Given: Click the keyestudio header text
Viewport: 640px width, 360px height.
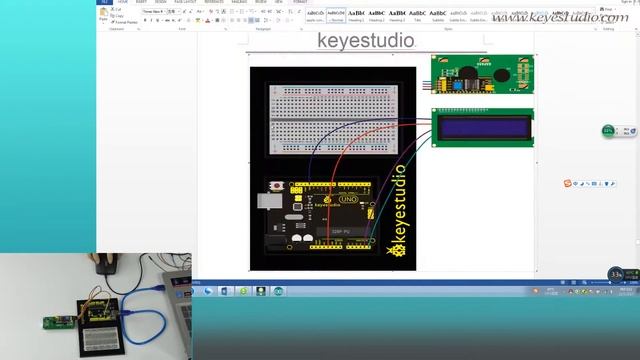Looking at the screenshot, I should [x=366, y=40].
